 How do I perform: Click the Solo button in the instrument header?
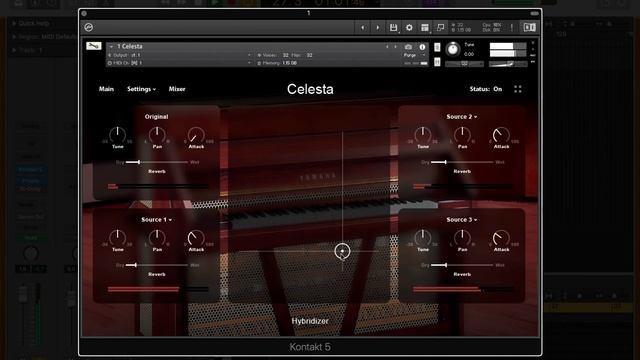point(437,47)
